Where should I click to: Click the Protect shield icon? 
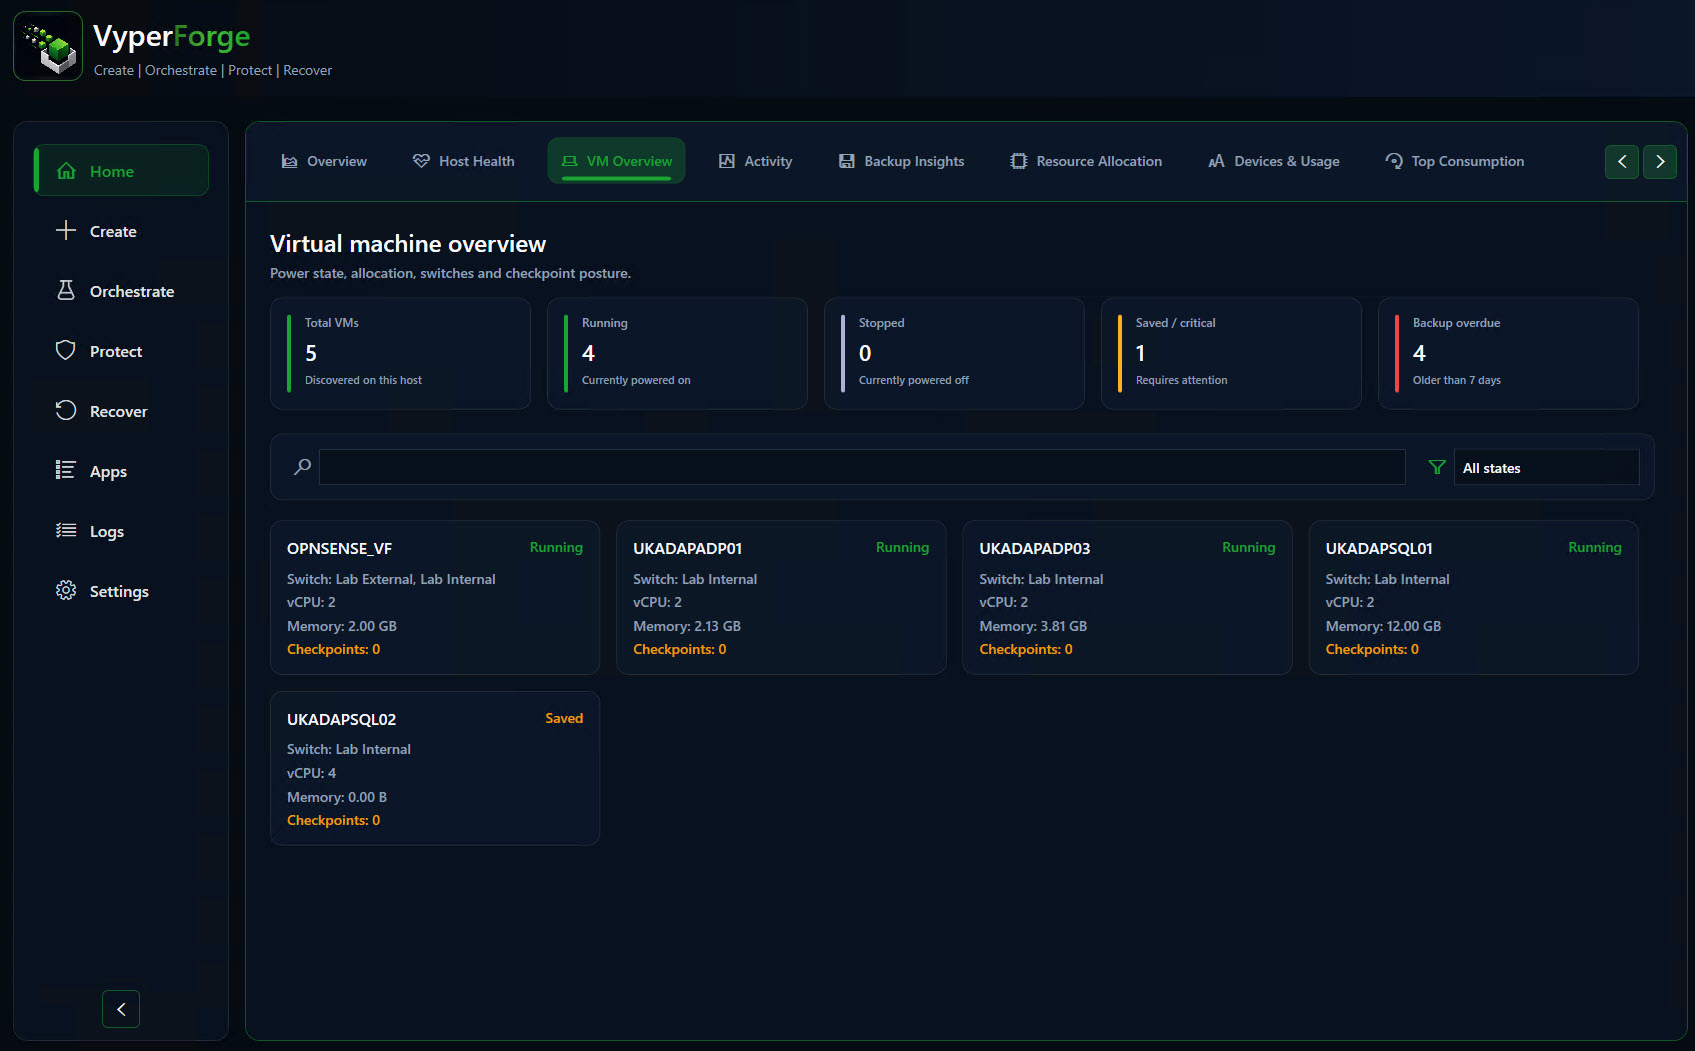(66, 351)
